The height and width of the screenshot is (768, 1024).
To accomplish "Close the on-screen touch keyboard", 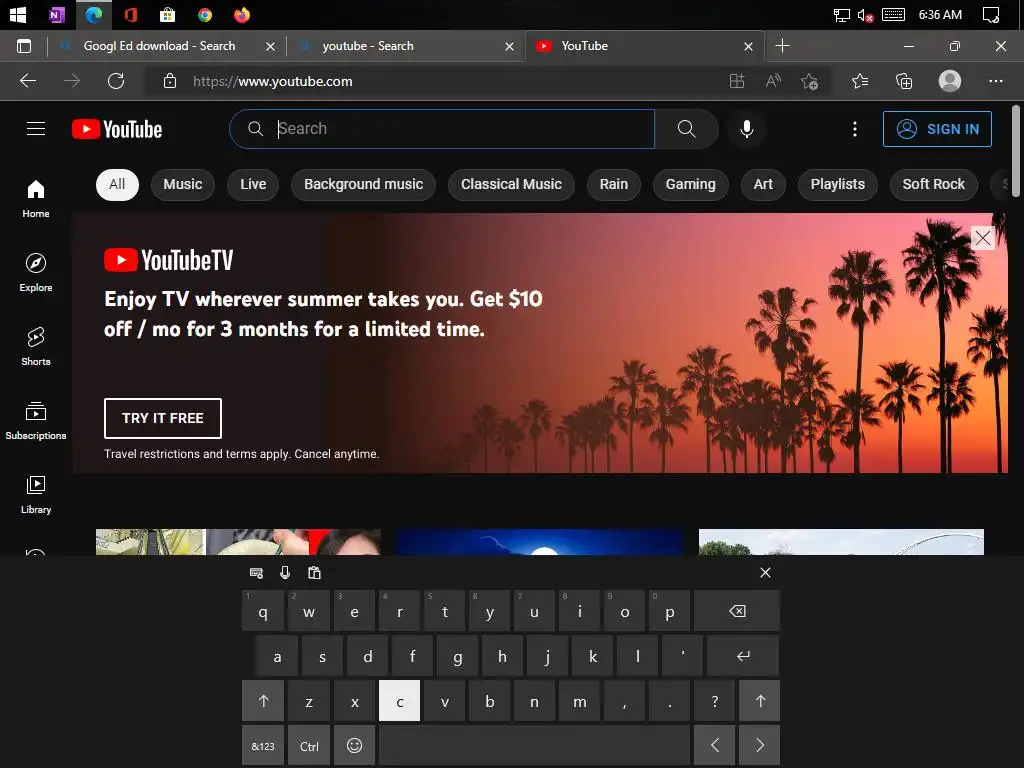I will click(x=765, y=573).
